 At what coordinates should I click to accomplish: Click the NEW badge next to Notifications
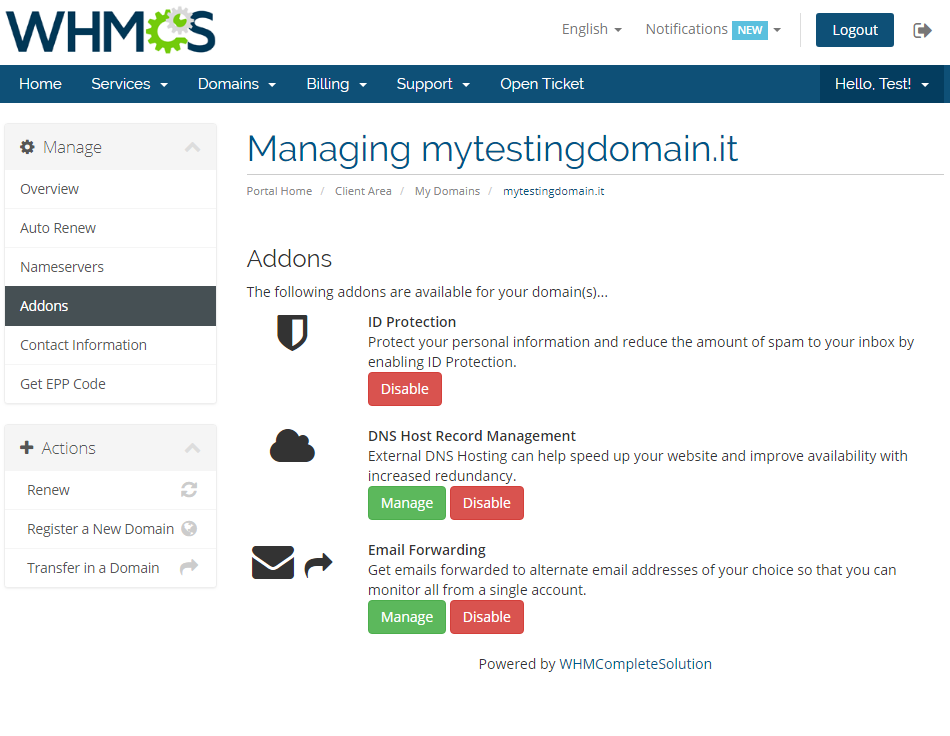(x=749, y=30)
